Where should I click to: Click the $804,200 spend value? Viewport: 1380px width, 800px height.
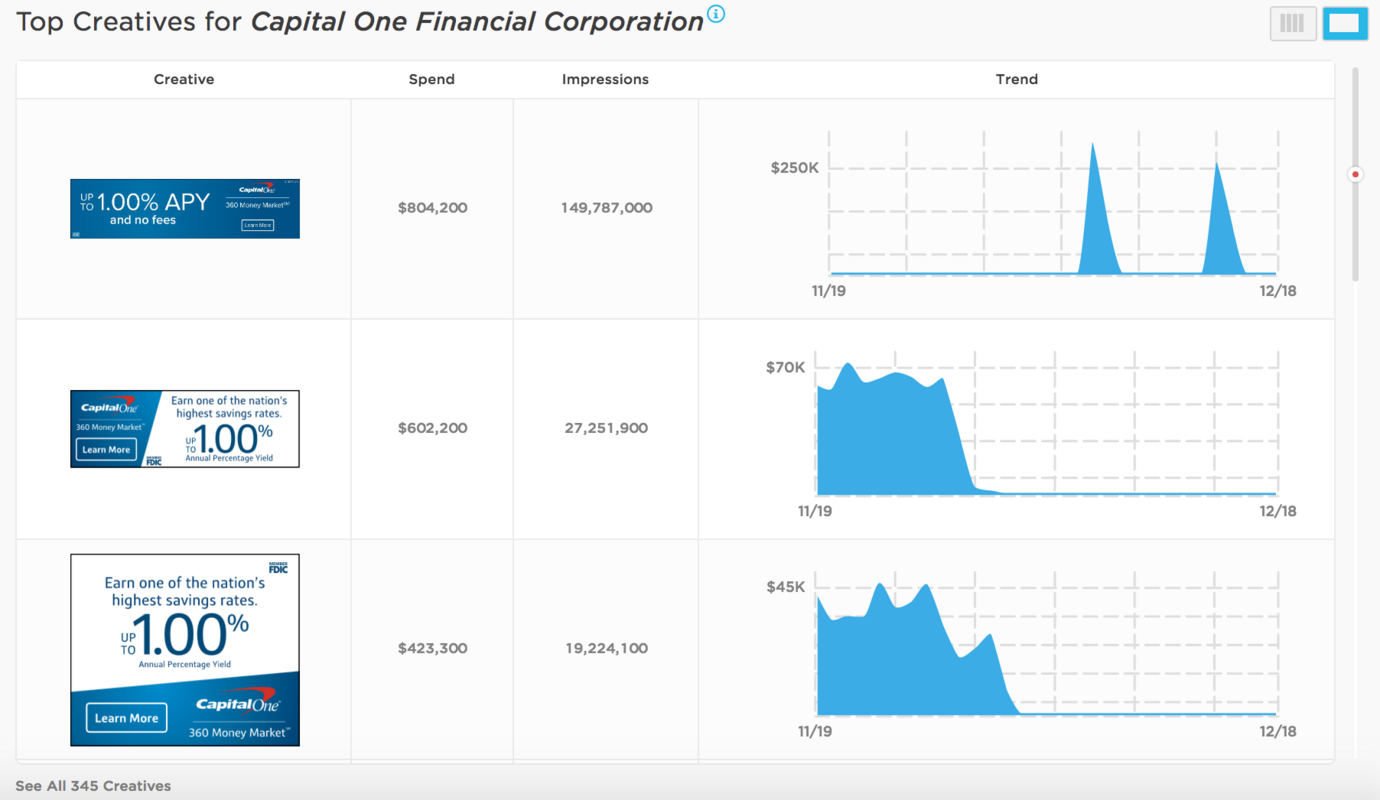(x=431, y=208)
